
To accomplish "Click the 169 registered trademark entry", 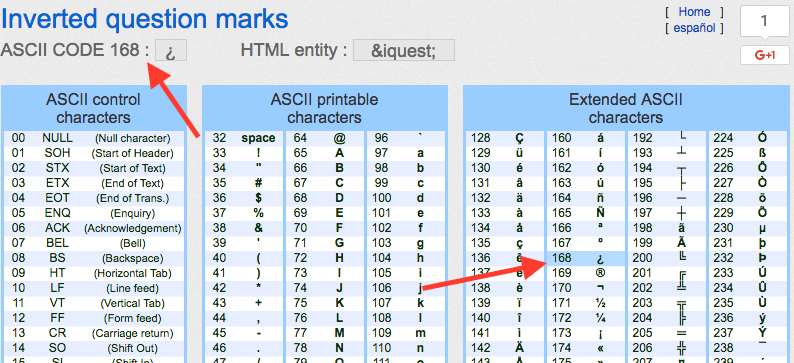I will [585, 273].
